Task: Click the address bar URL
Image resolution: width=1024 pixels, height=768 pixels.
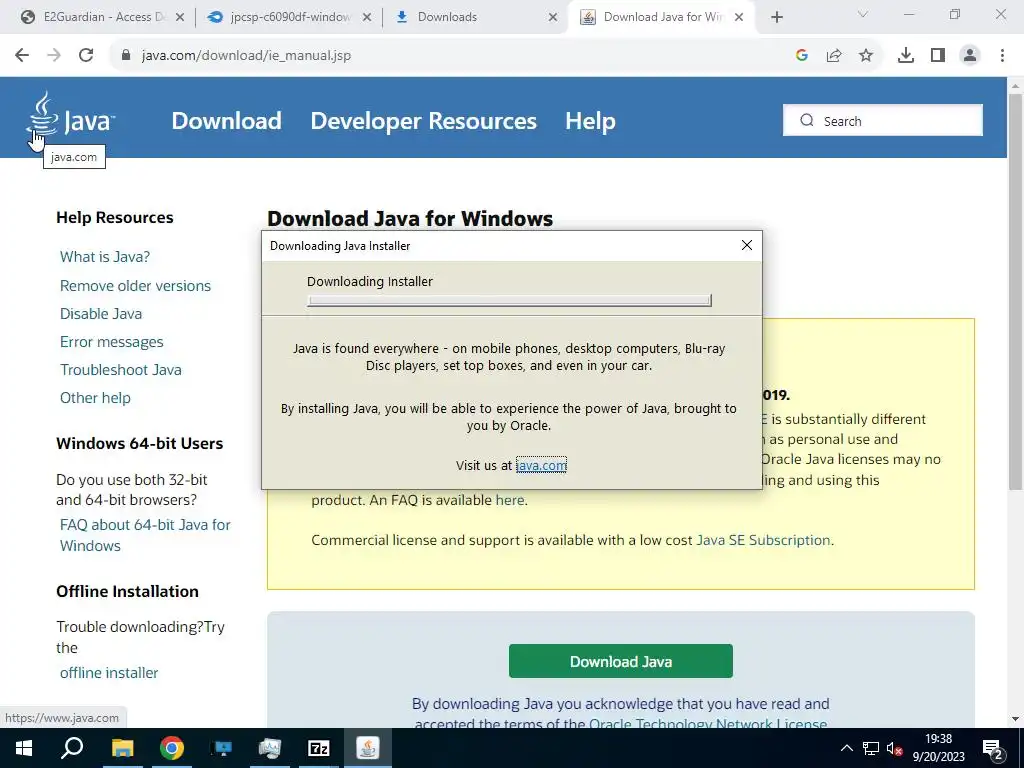Action: 246,56
